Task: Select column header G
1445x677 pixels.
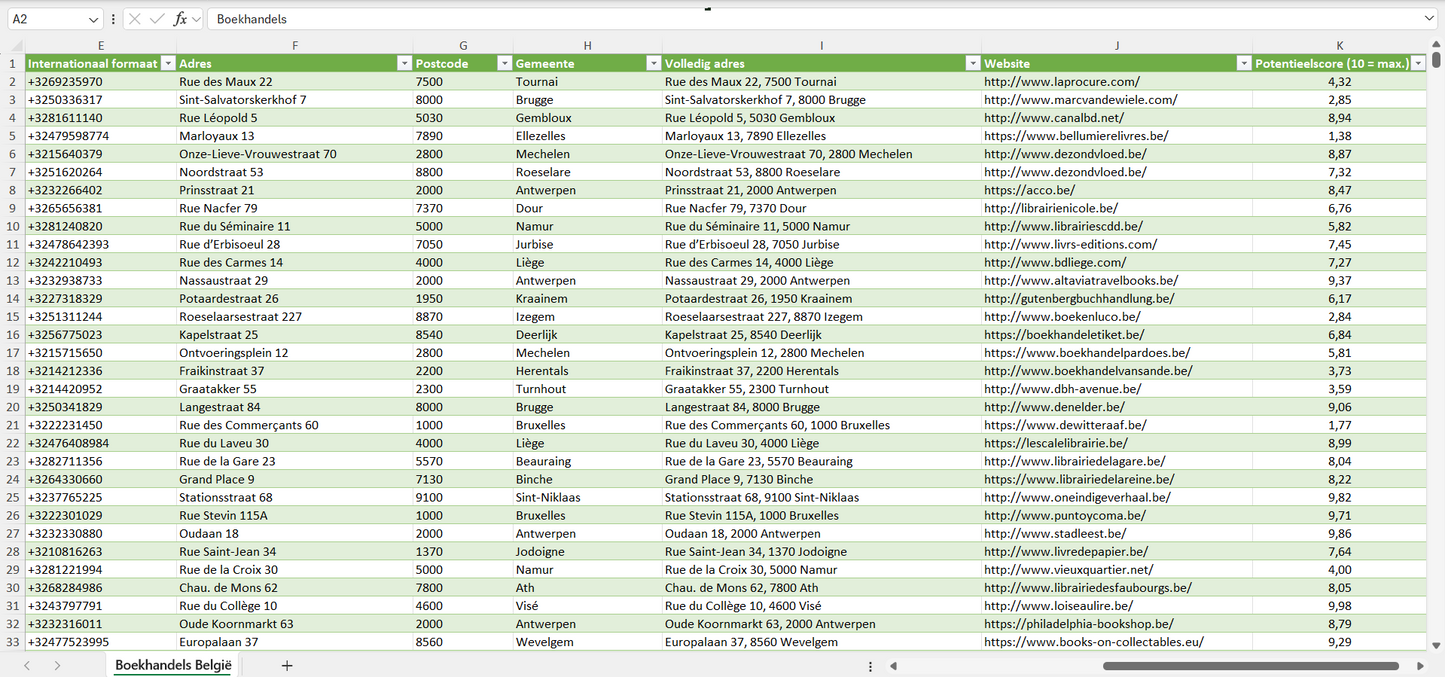Action: point(463,46)
